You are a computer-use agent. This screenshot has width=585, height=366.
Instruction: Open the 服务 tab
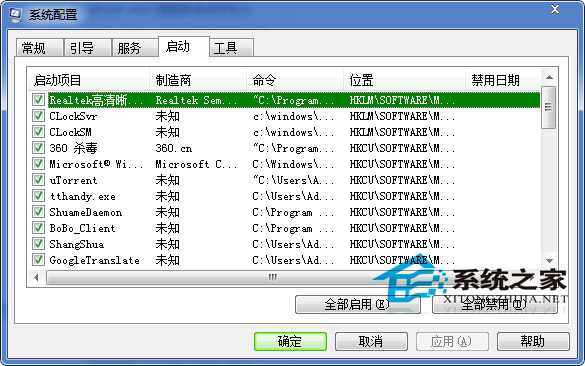pos(135,48)
